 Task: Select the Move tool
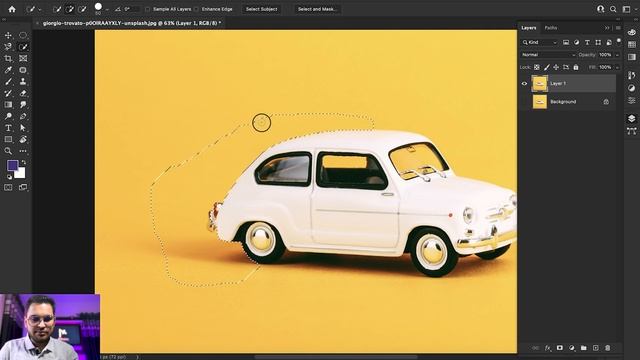point(8,36)
